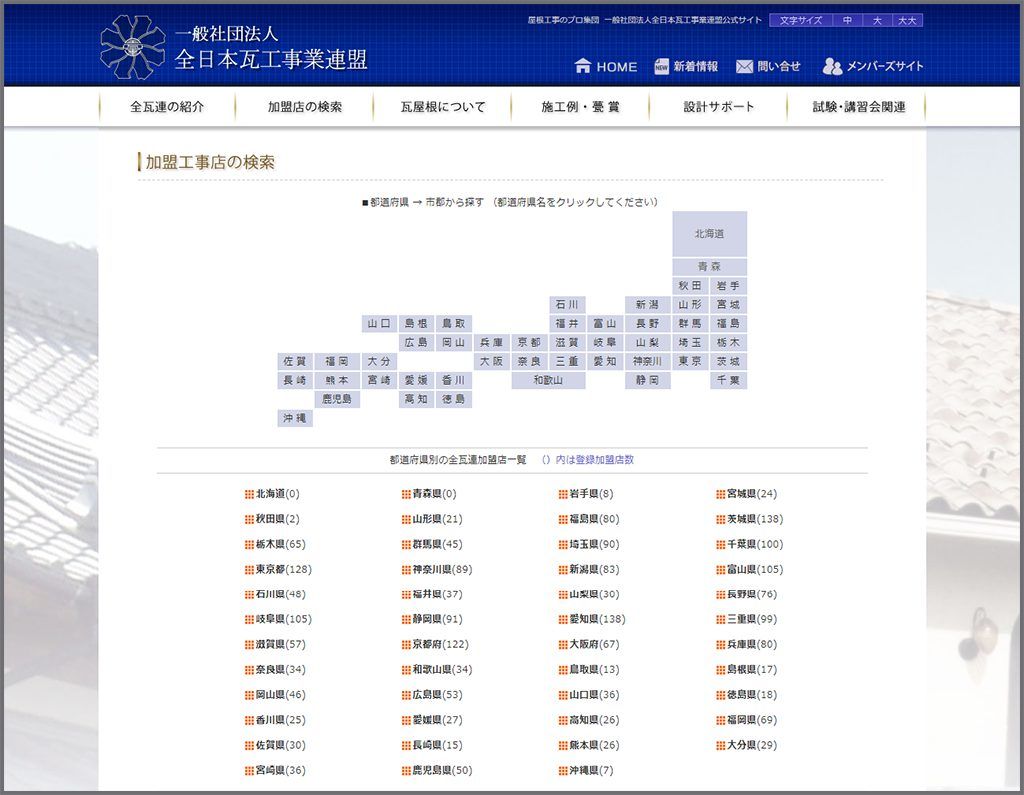This screenshot has width=1024, height=795.
Task: Click the 全日本瓦工事業連盟 site title
Action: click(270, 59)
